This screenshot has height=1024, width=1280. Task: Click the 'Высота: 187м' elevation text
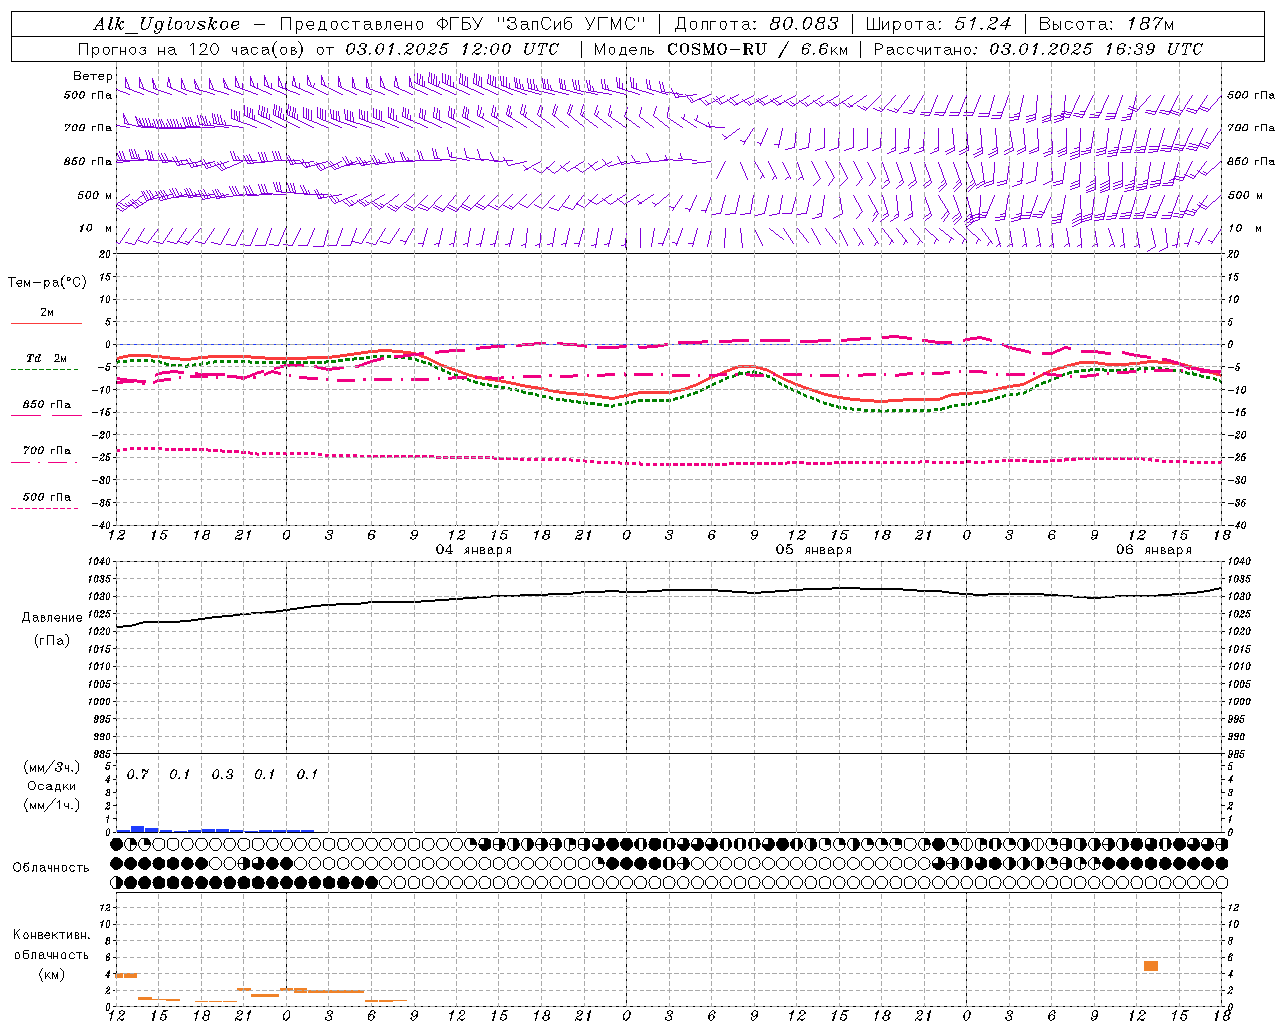[x=1106, y=24]
